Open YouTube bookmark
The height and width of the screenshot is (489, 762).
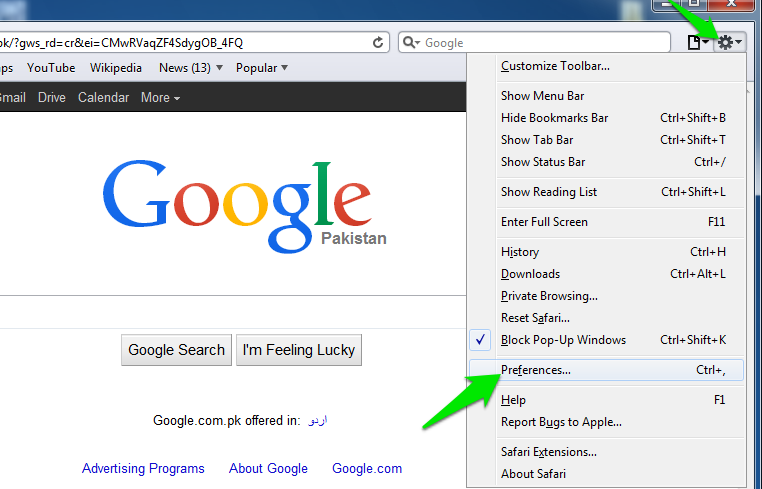[51, 68]
